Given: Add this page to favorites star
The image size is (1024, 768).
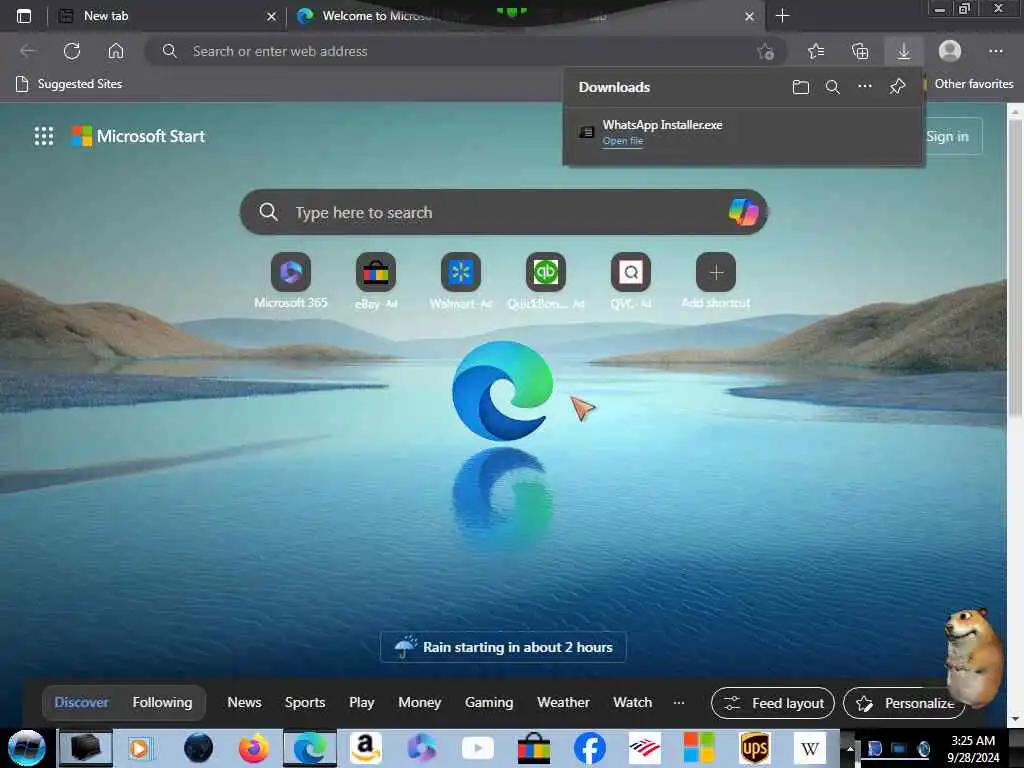Looking at the screenshot, I should [x=765, y=51].
